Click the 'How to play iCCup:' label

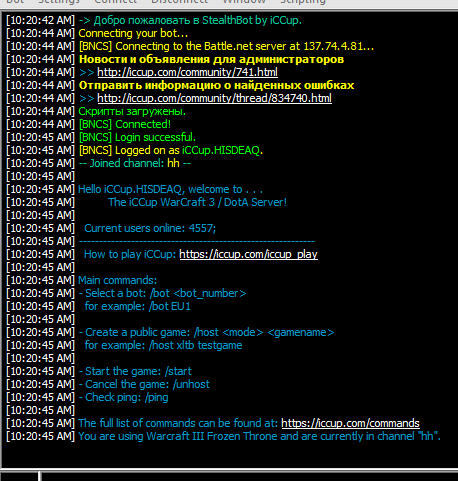coord(130,254)
